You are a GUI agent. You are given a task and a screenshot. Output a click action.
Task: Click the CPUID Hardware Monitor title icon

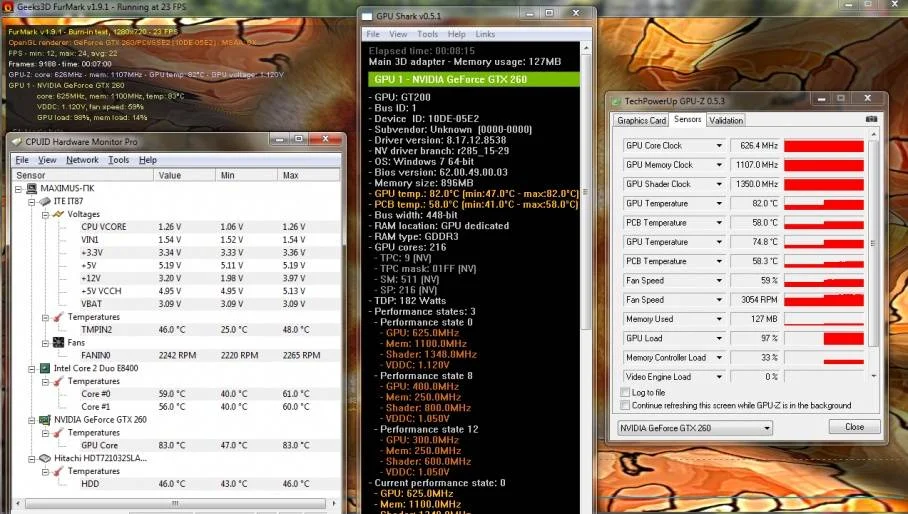point(16,141)
